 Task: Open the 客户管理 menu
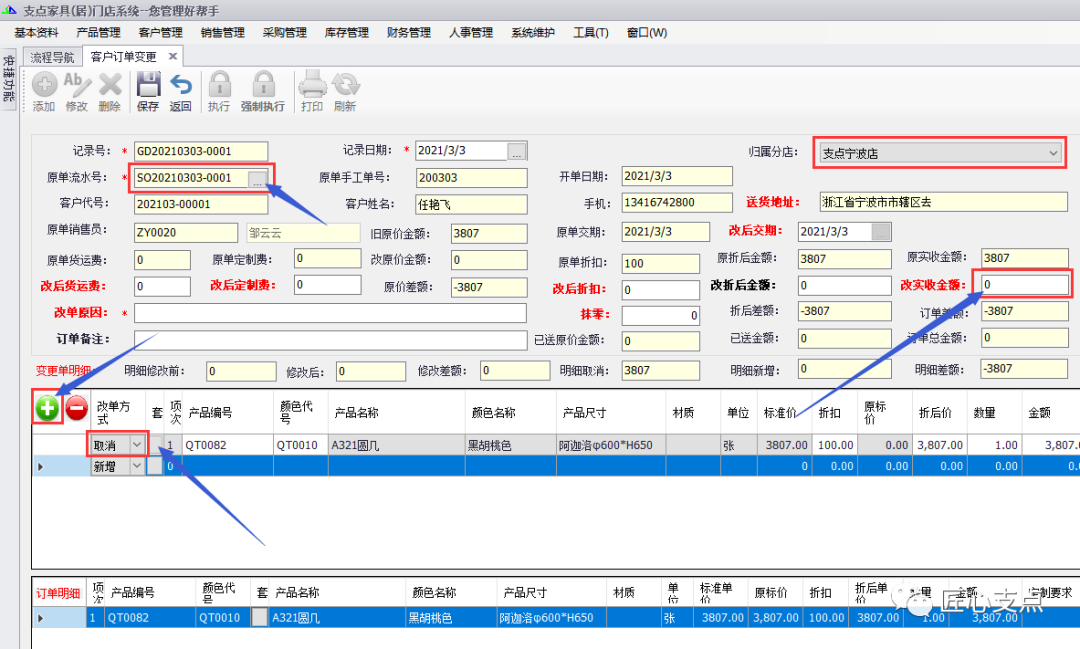[160, 32]
